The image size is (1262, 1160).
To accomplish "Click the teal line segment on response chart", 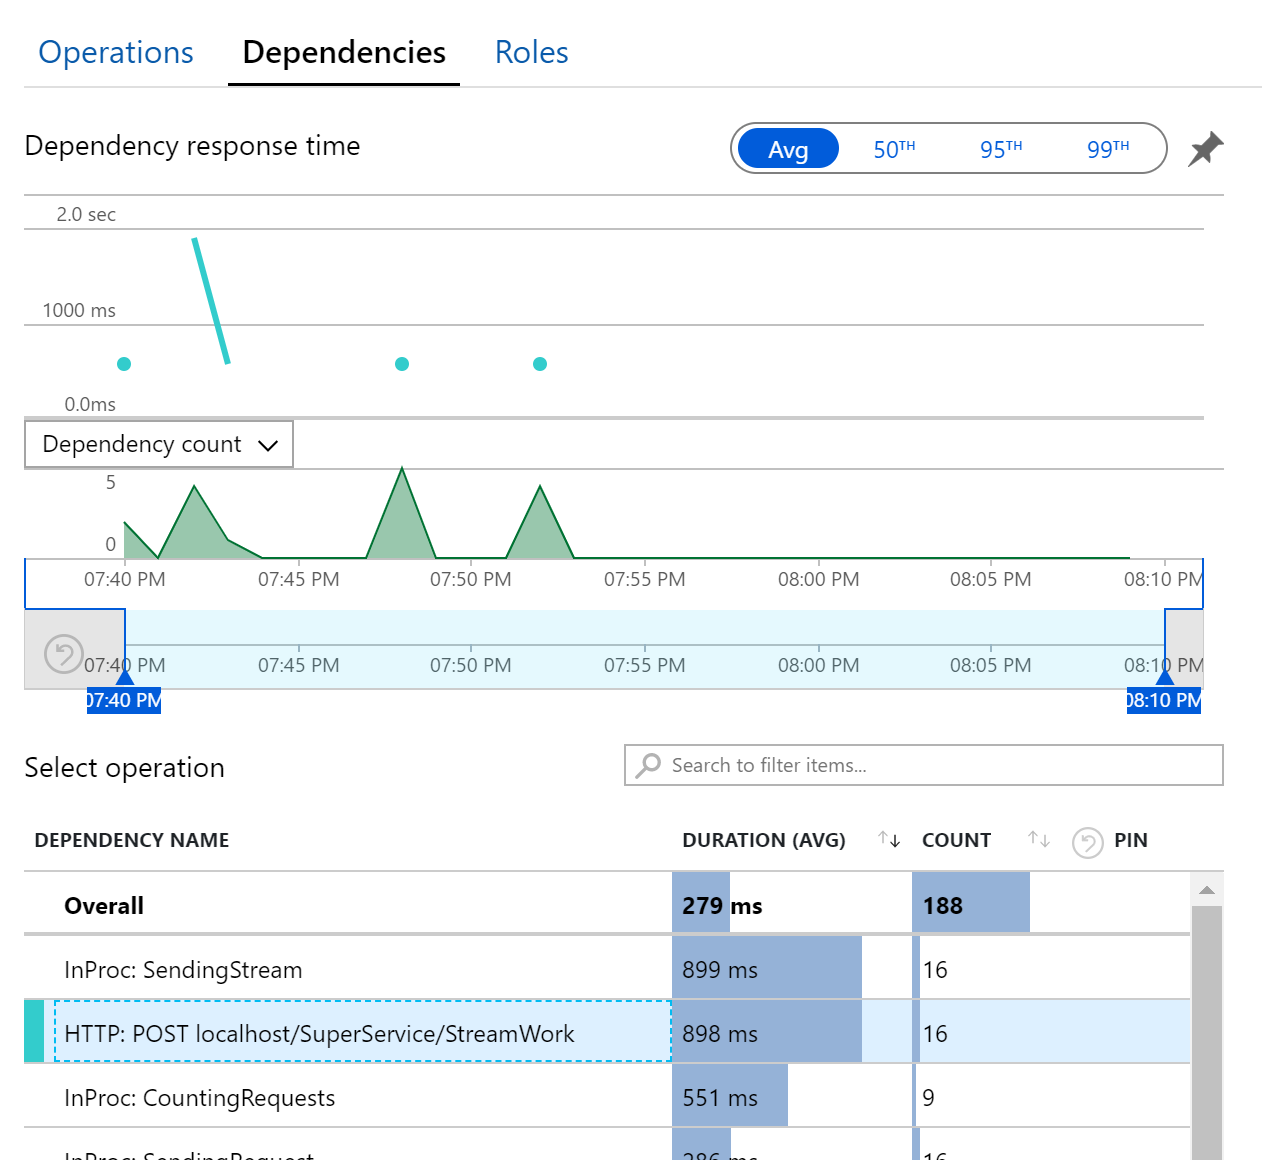I will (x=211, y=300).
